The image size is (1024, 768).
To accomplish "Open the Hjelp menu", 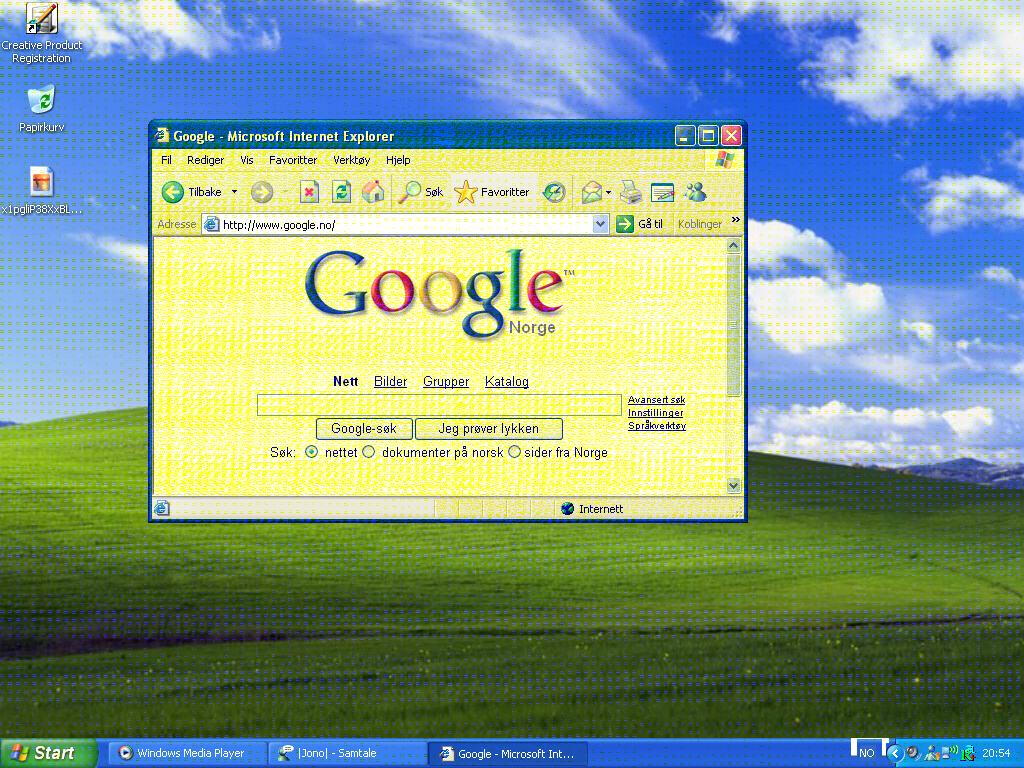I will 398,160.
